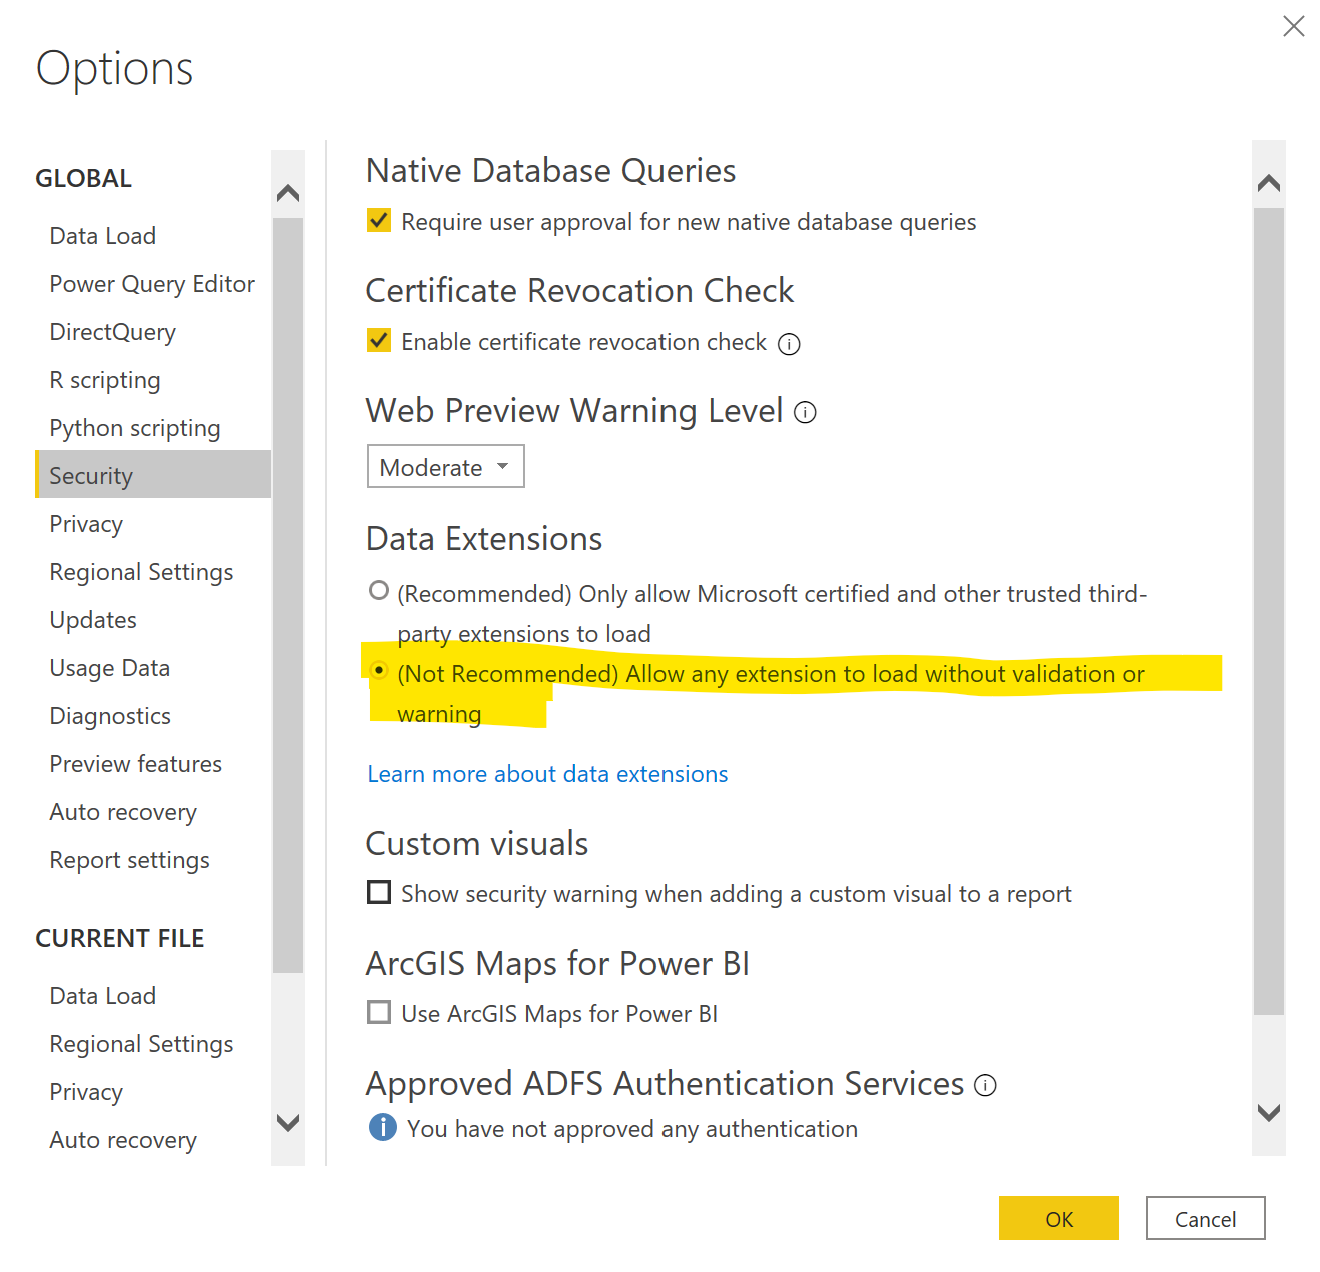1320x1272 pixels.
Task: Select the Recommended data extensions option
Action: [378, 590]
